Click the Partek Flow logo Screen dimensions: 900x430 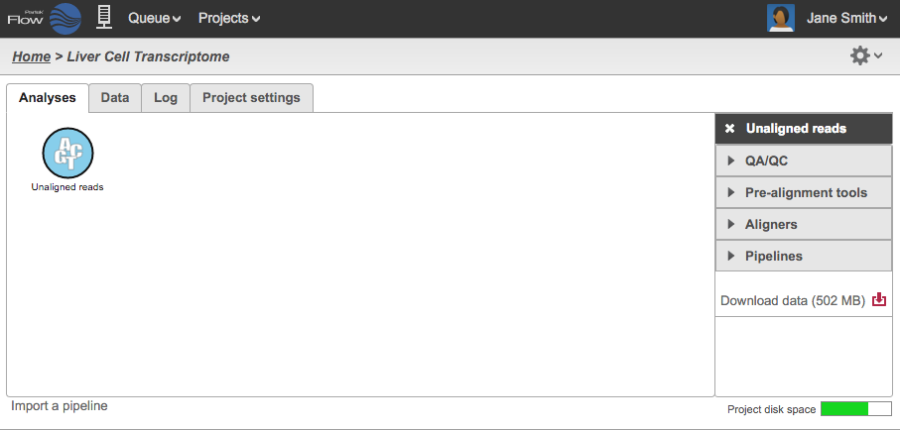coord(45,18)
